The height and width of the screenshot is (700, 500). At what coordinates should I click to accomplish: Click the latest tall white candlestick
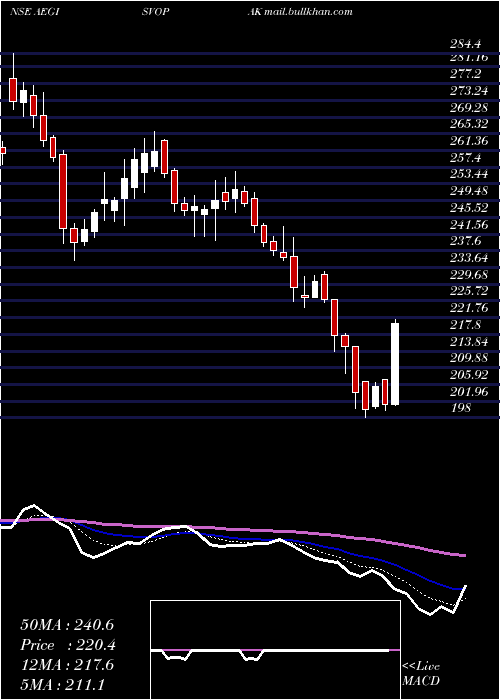(x=395, y=363)
